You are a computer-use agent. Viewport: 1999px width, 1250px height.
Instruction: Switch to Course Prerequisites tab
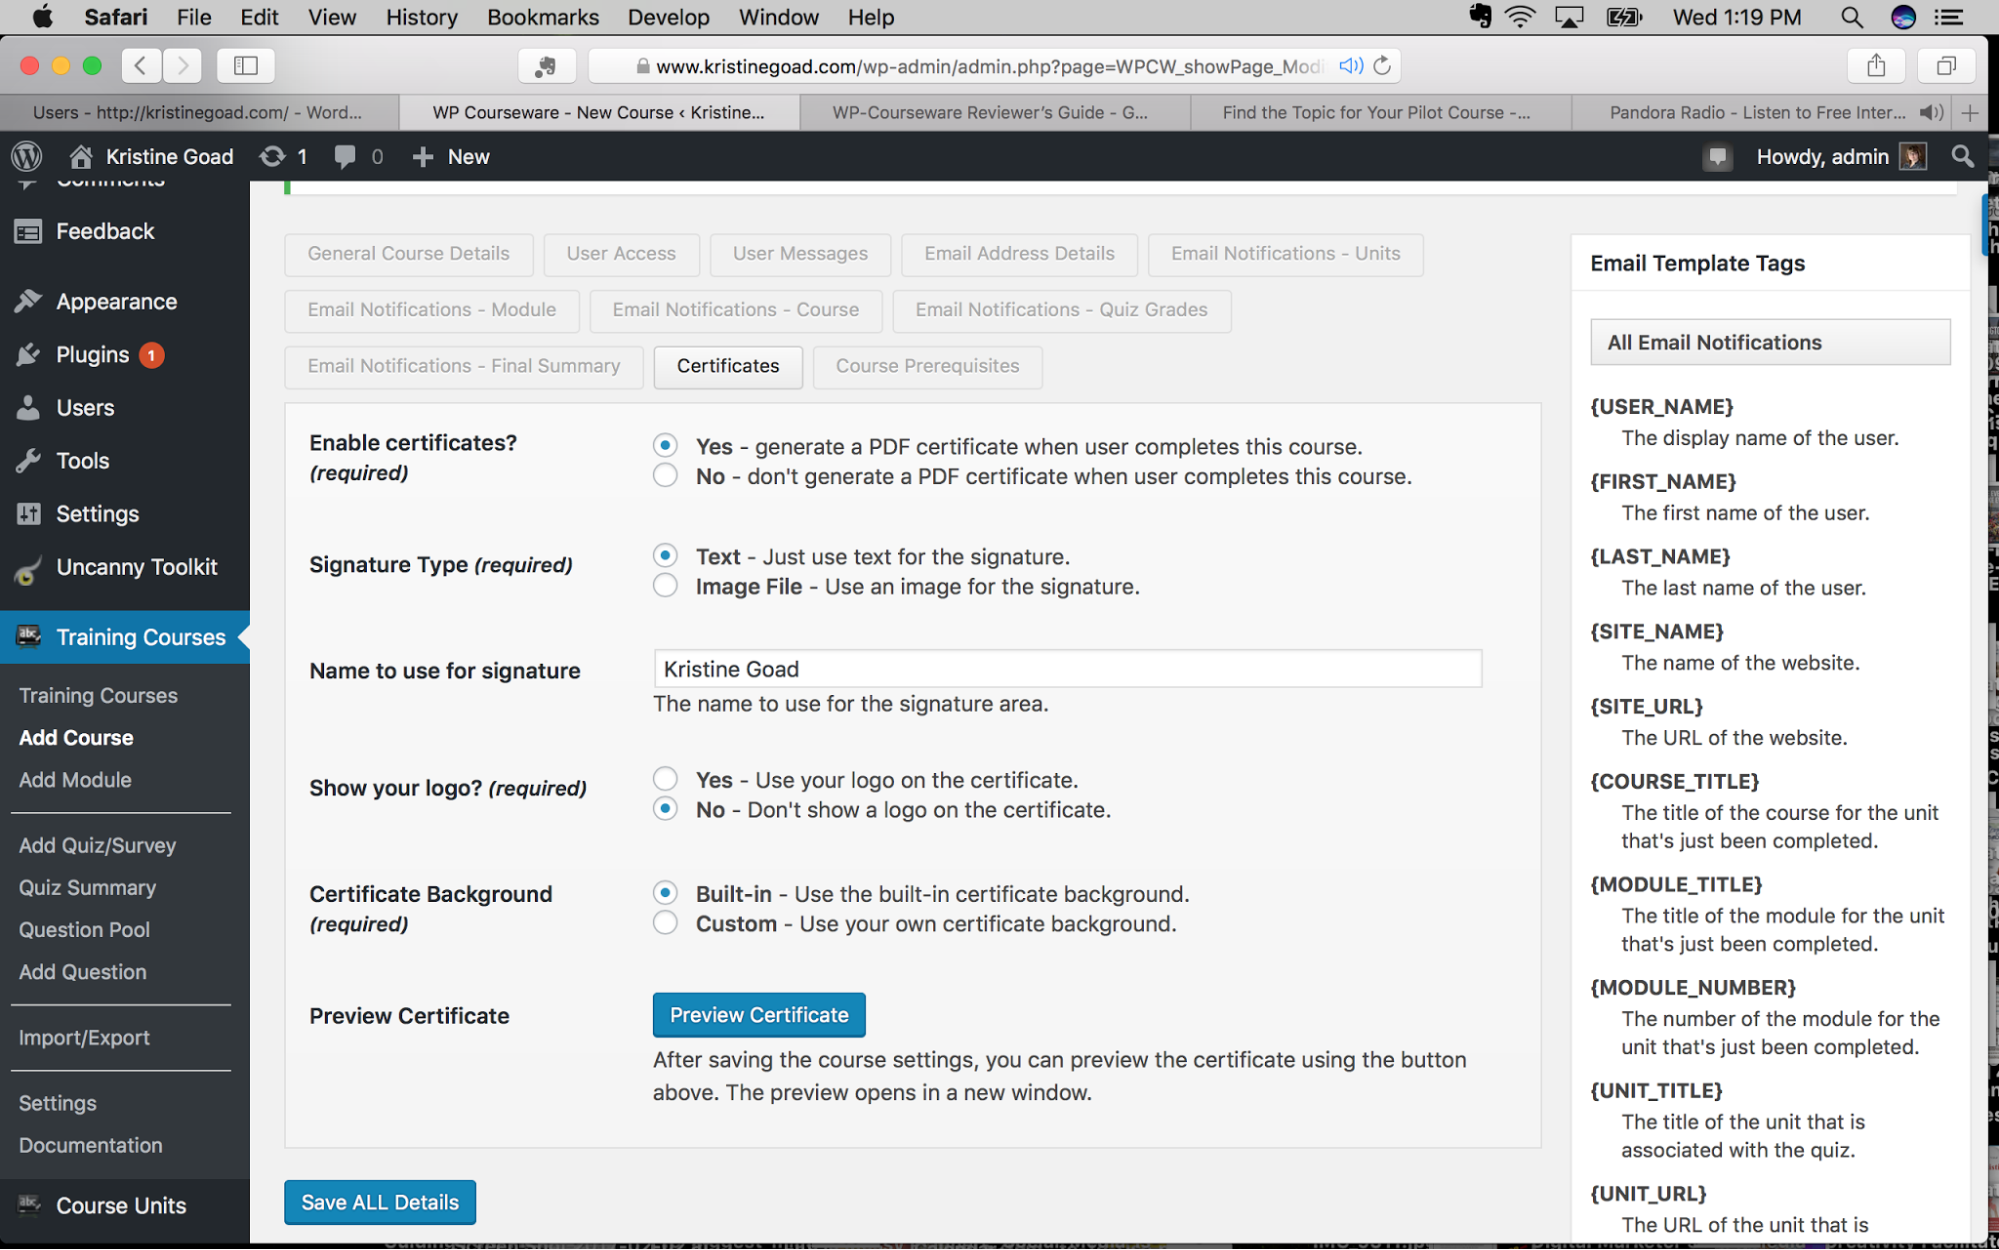pyautogui.click(x=927, y=364)
